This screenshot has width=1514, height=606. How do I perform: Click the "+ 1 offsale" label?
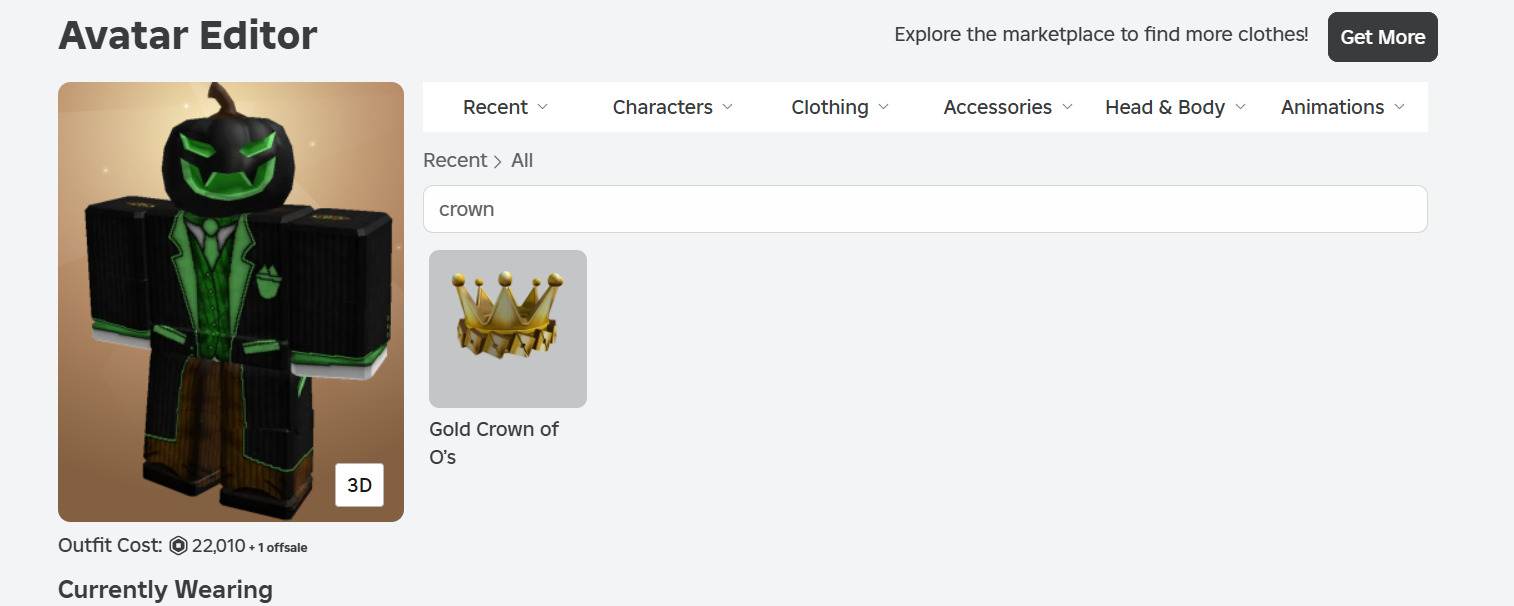click(x=278, y=547)
